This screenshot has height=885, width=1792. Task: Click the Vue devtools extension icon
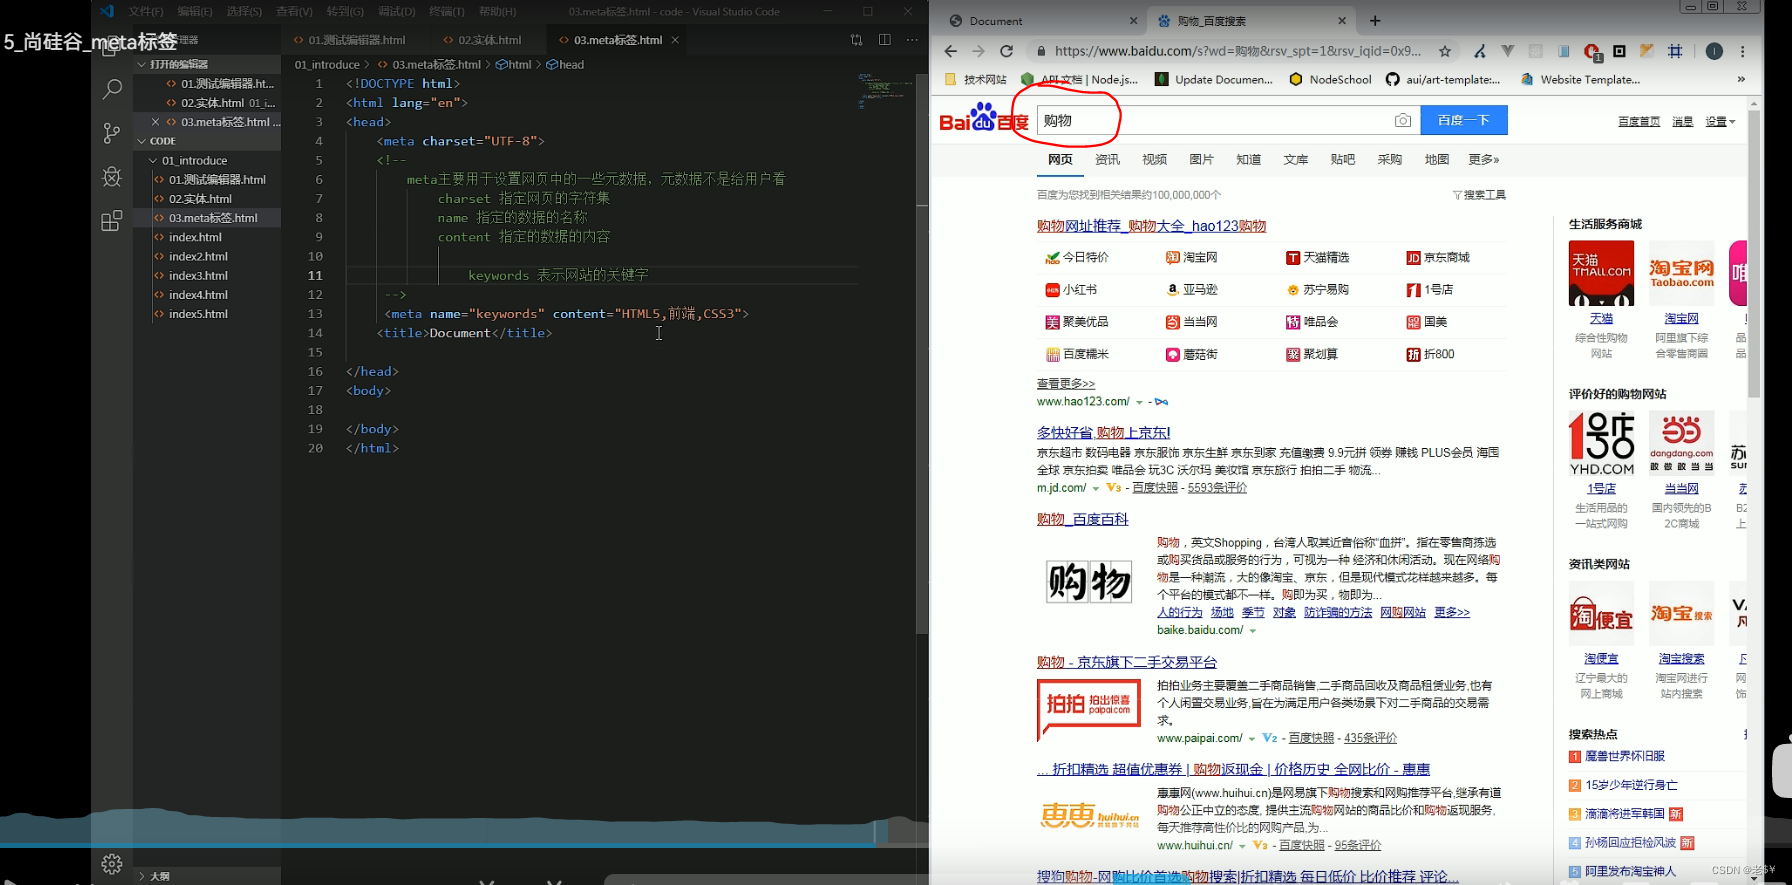click(1507, 51)
